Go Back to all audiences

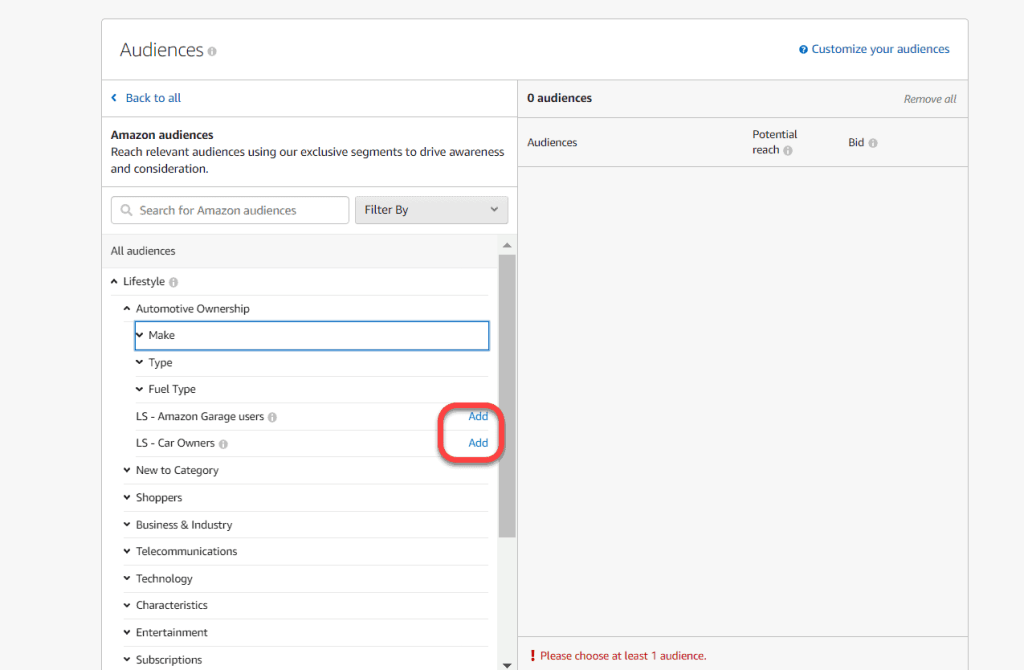(x=152, y=98)
